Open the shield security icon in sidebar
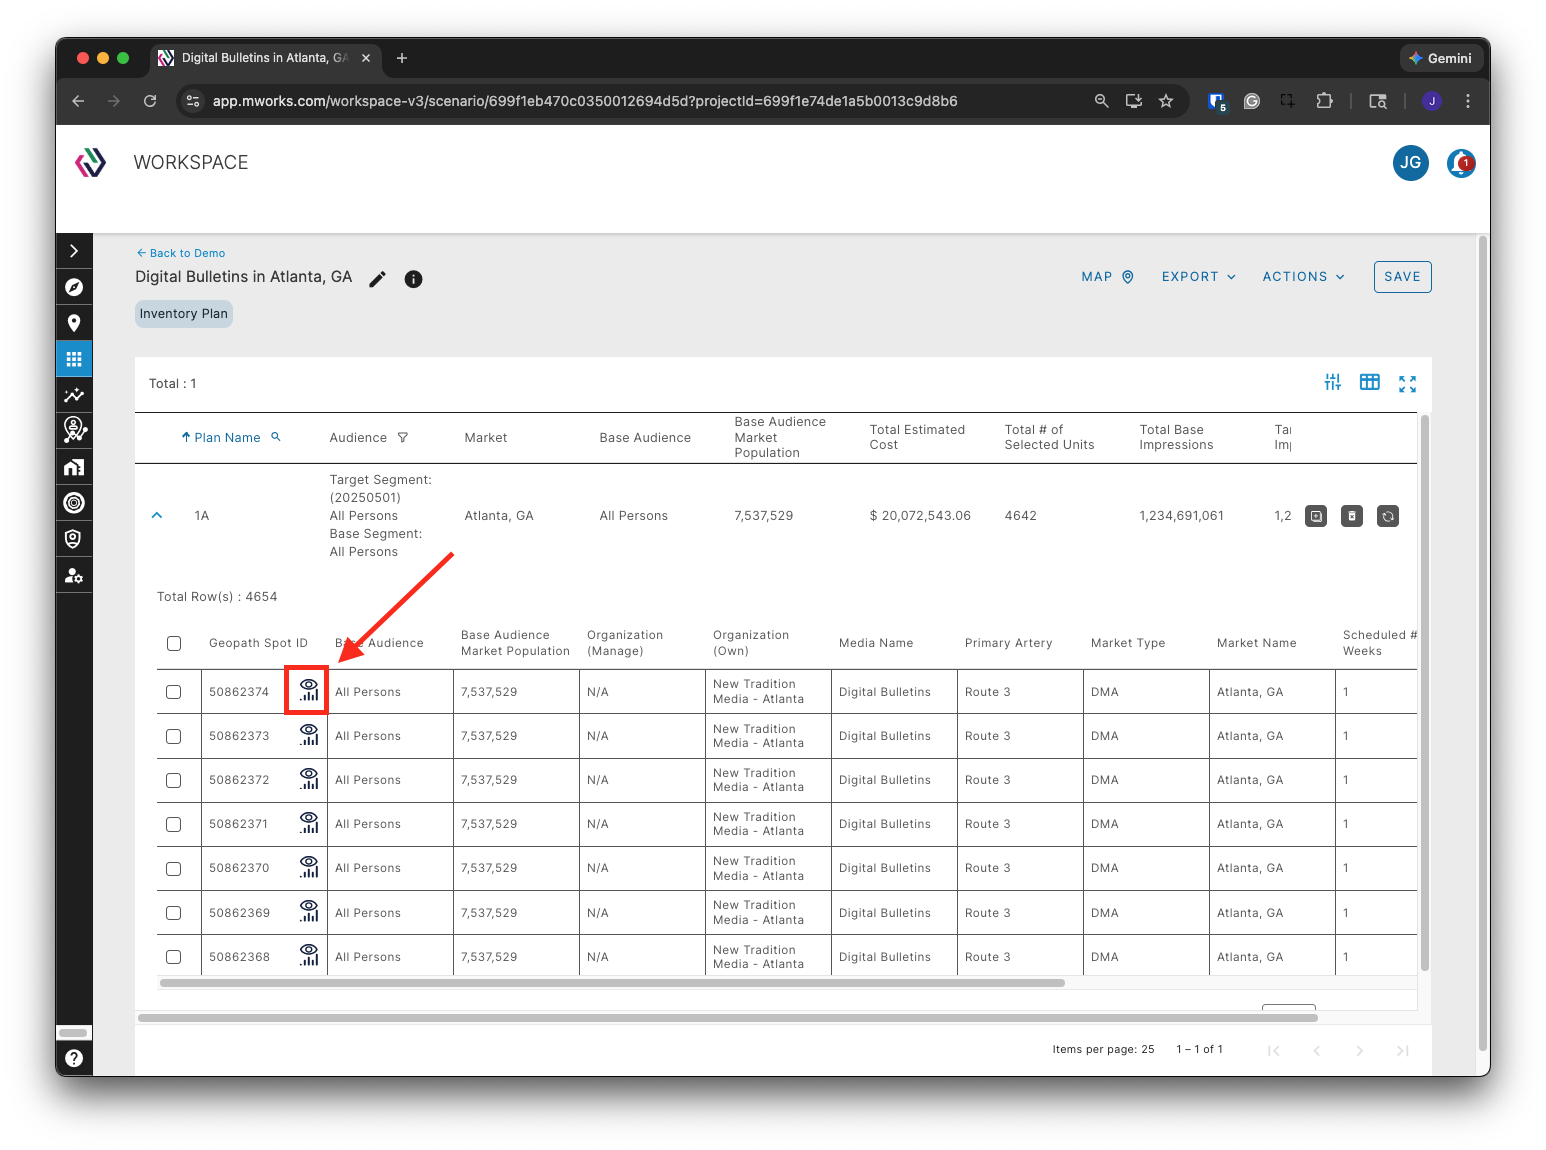 click(x=74, y=539)
